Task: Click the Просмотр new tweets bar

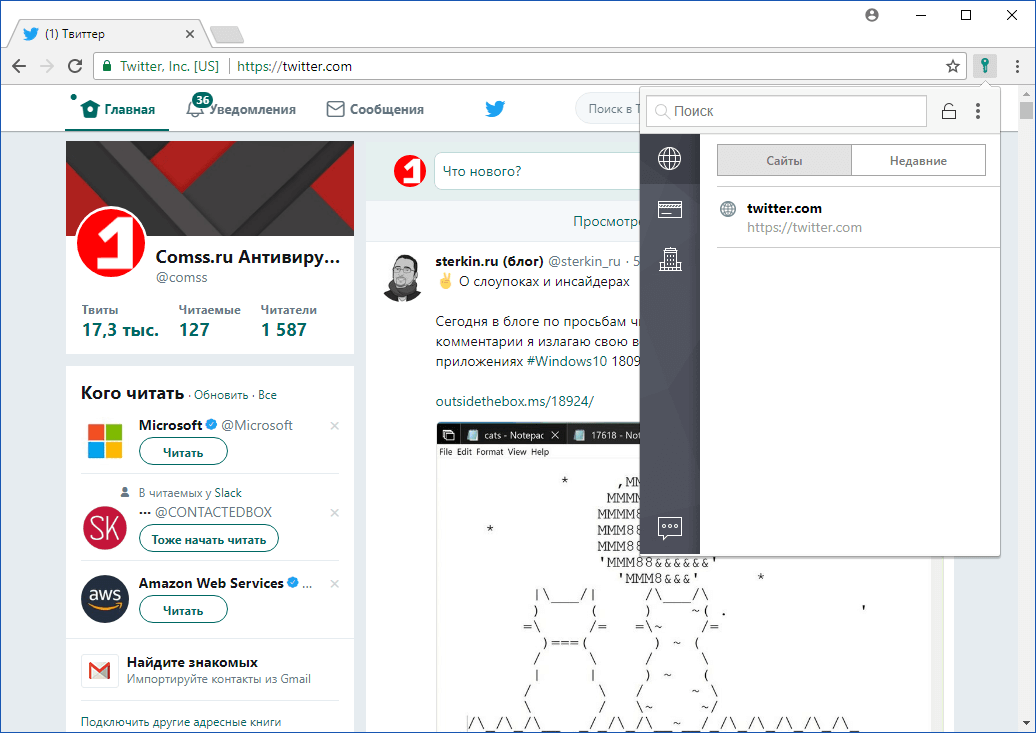Action: click(x=503, y=221)
